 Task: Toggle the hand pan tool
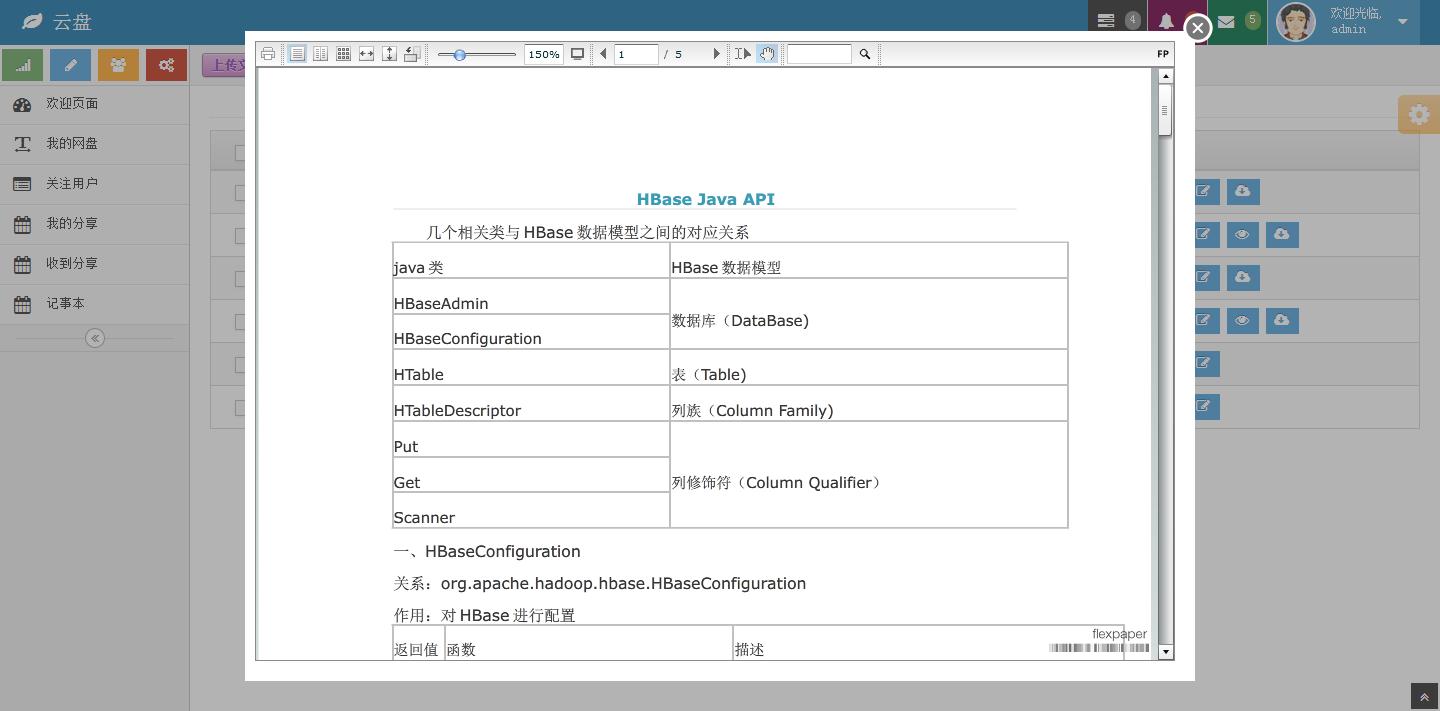(x=766, y=54)
